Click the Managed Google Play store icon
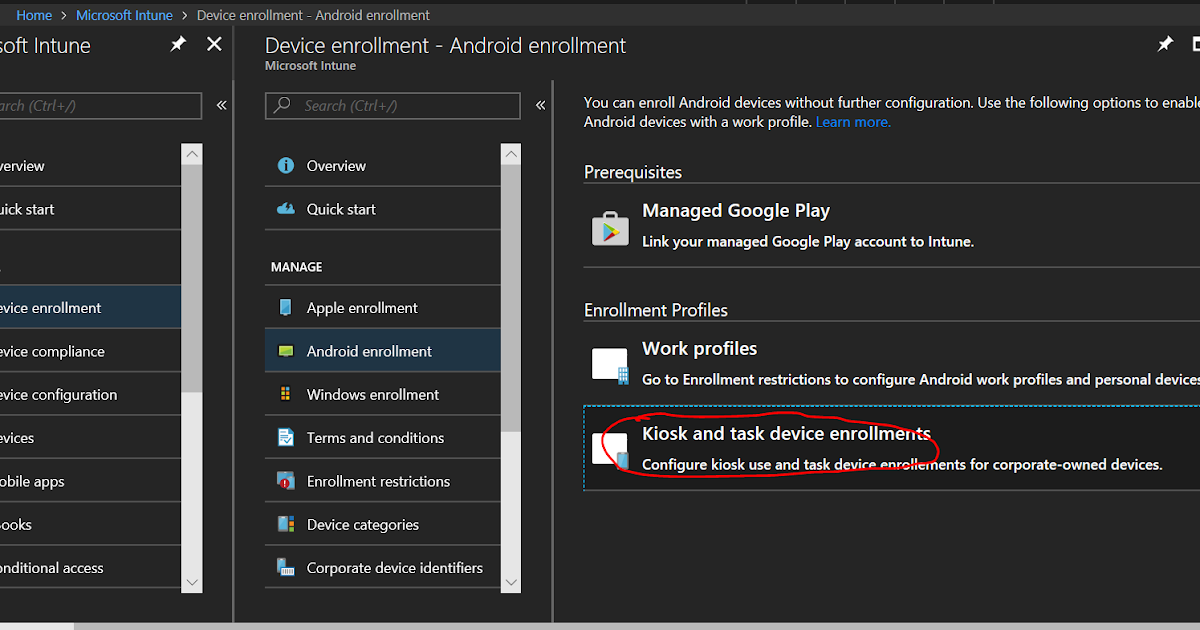 click(610, 227)
